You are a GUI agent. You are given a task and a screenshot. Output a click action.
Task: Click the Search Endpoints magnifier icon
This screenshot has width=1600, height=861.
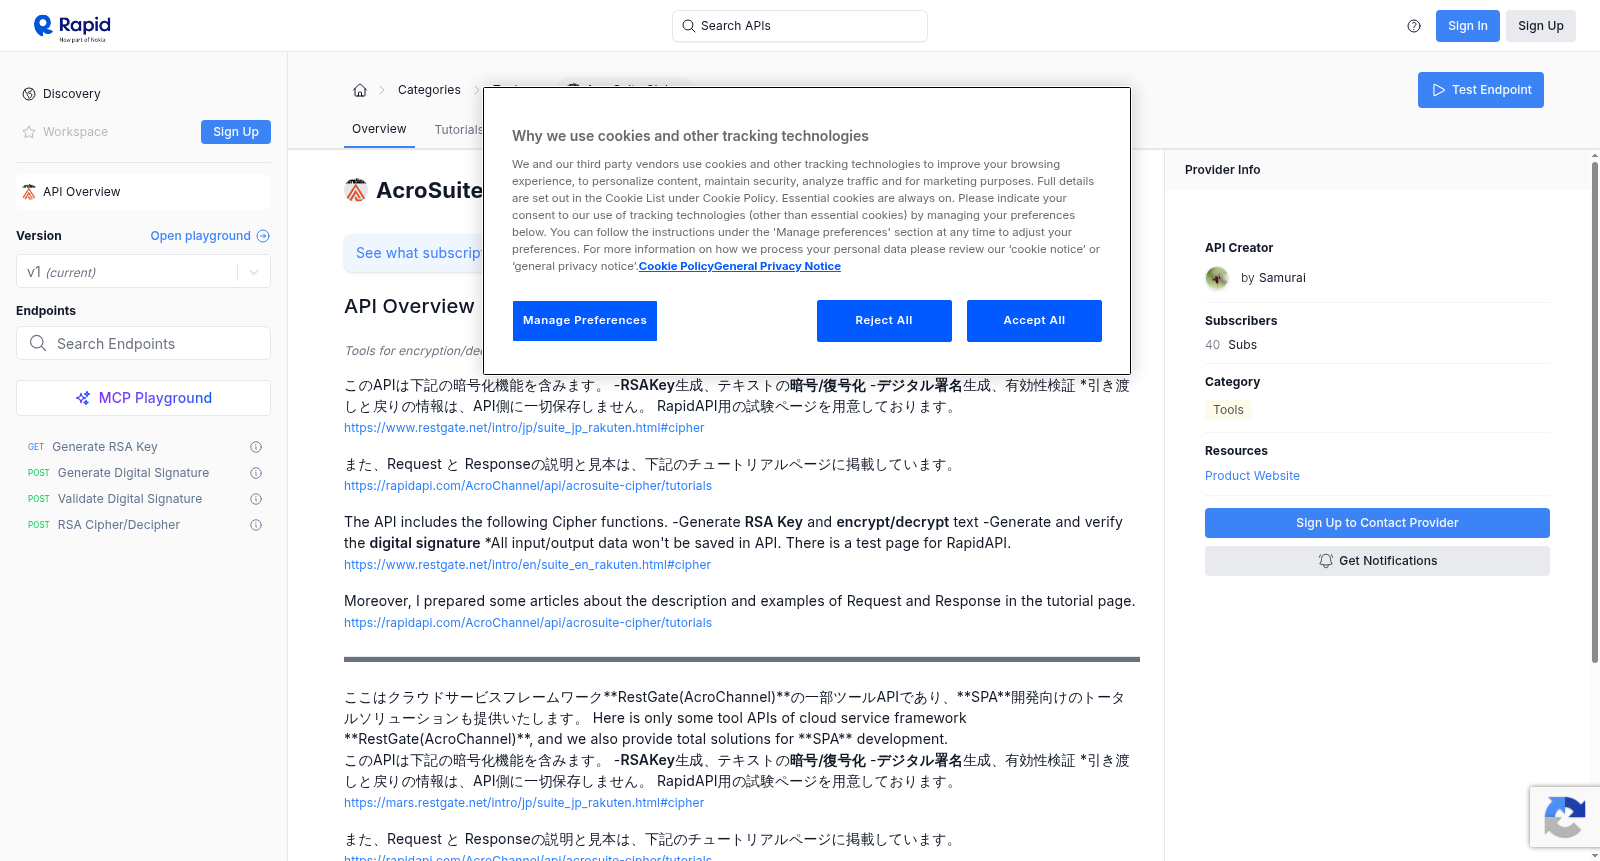point(38,343)
